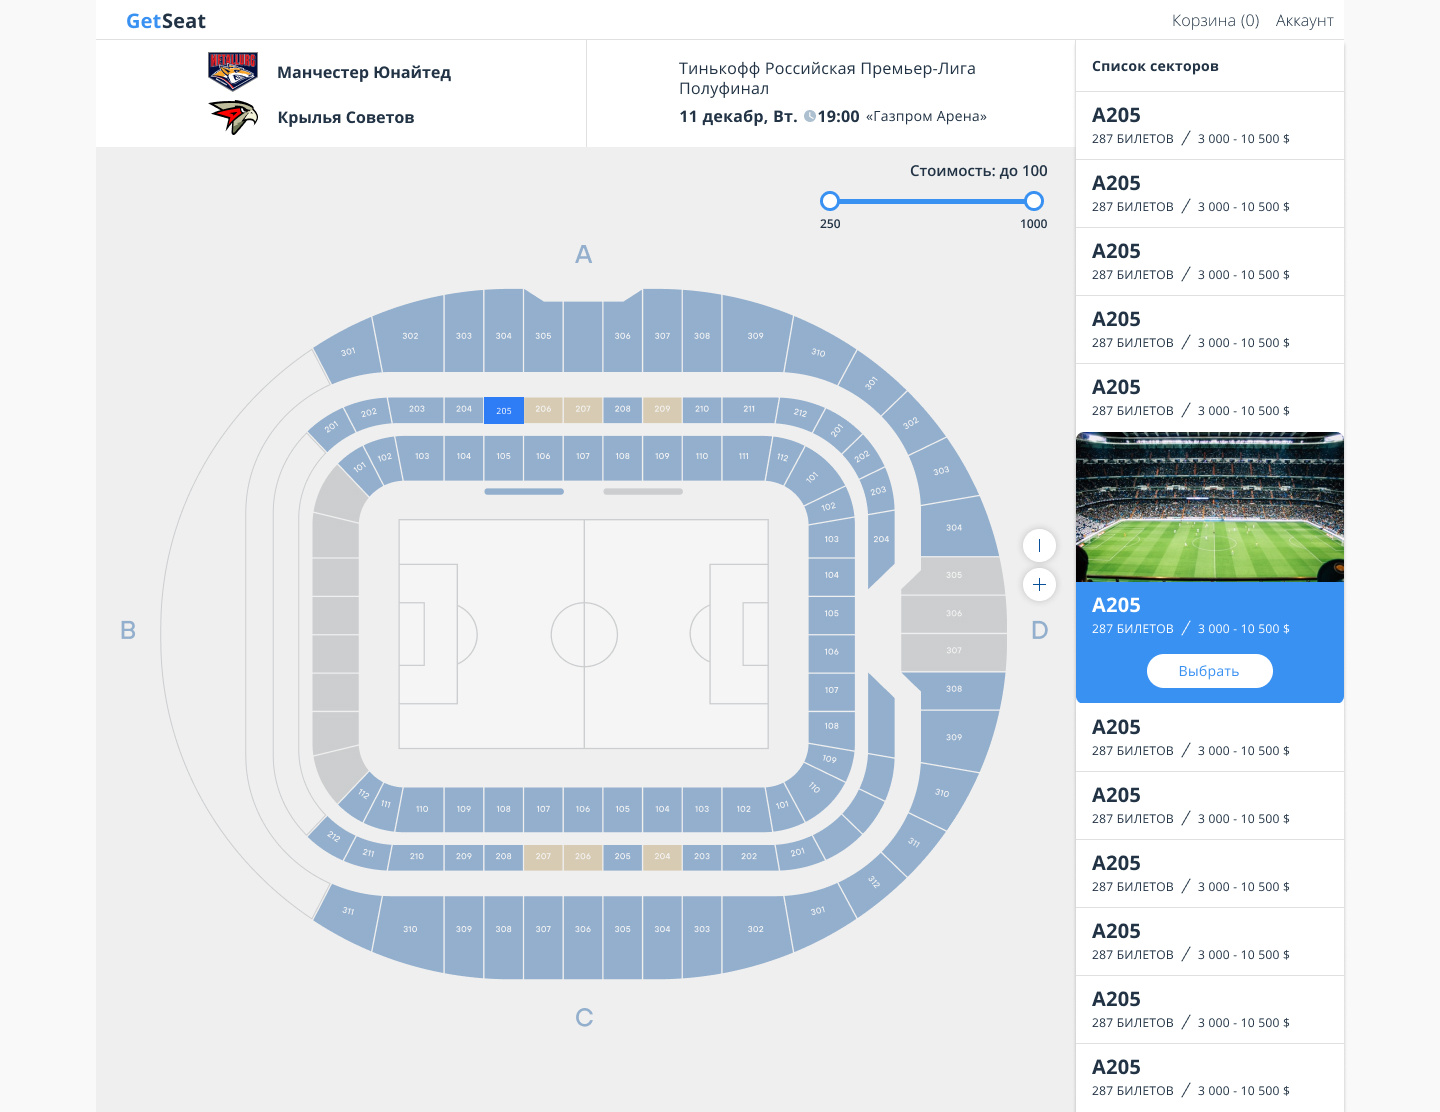
Task: Click the GetSeat logo
Action: [166, 21]
